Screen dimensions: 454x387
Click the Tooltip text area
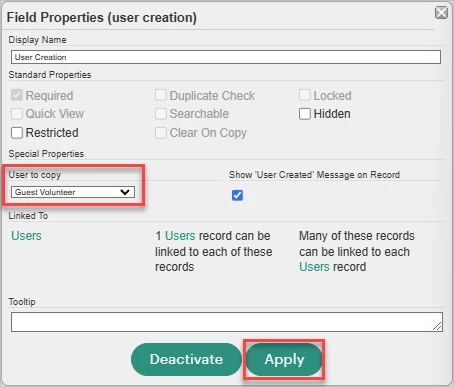coord(227,322)
